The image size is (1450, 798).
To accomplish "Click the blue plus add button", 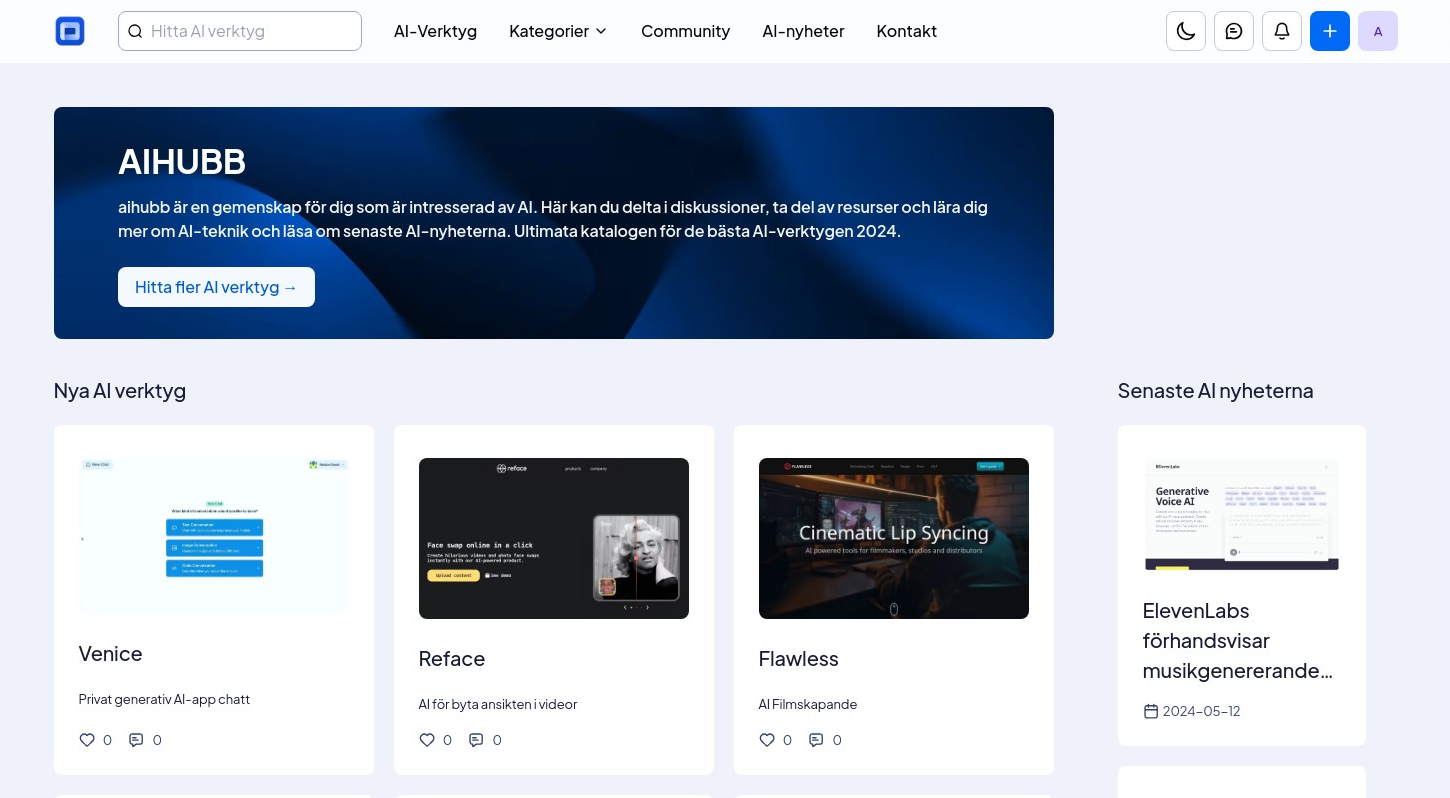I will (x=1330, y=31).
